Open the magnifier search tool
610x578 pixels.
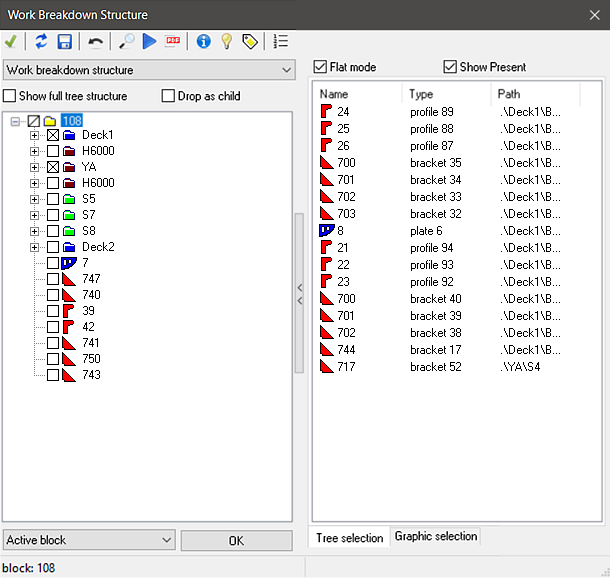click(126, 41)
